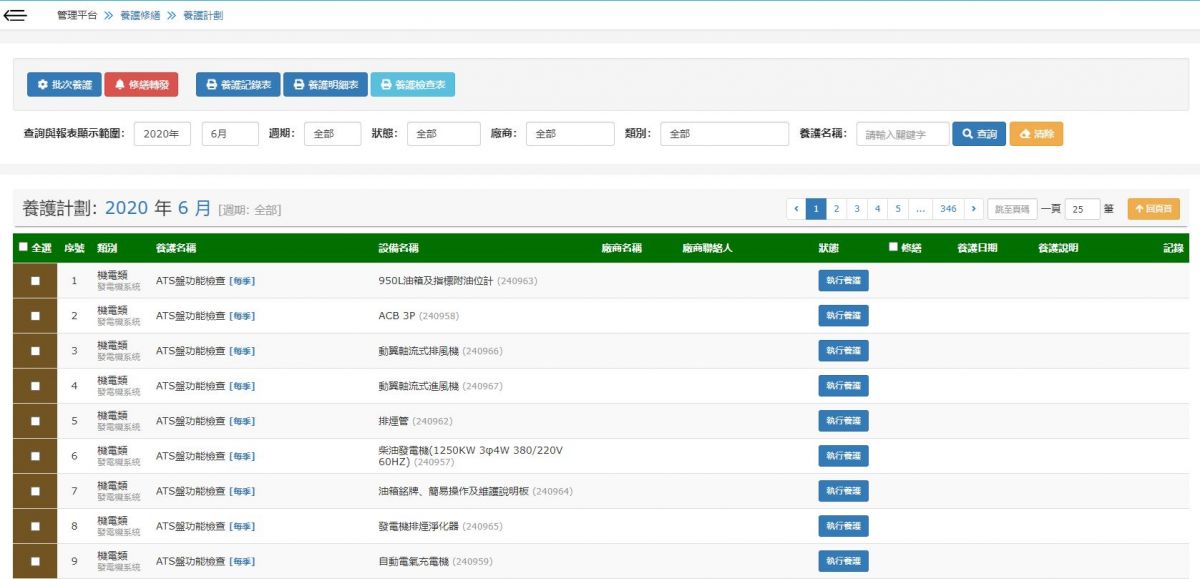1200x579 pixels.
Task: Click the 養護計劃: 2020 年 6 月 heading
Action: click(x=117, y=208)
